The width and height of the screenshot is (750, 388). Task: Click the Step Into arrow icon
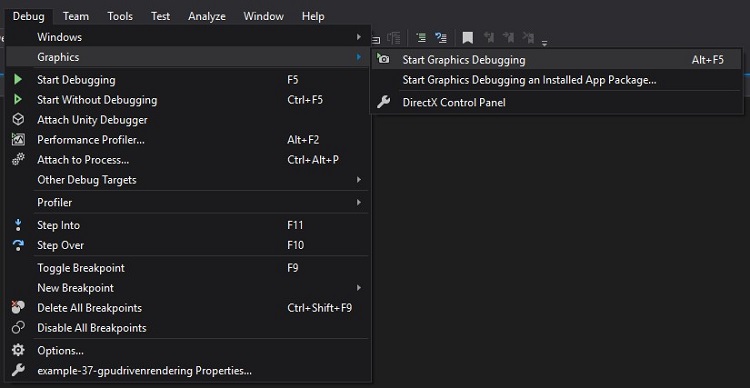(18, 225)
